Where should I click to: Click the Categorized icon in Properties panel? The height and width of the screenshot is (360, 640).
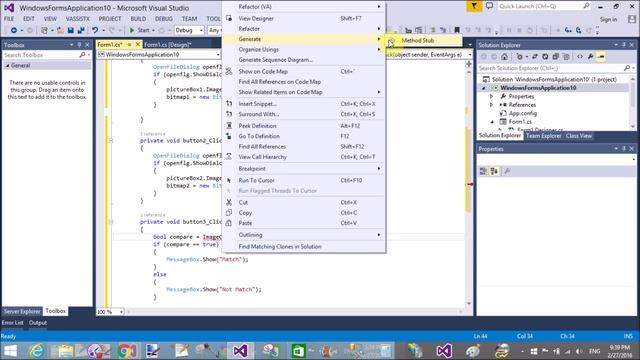[x=483, y=171]
